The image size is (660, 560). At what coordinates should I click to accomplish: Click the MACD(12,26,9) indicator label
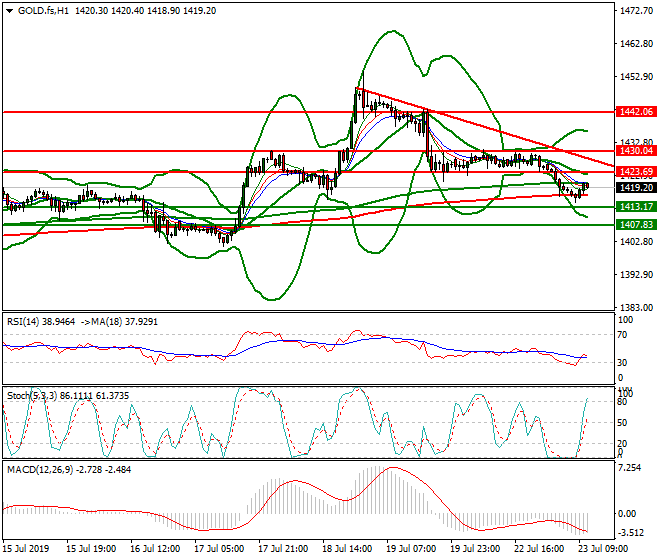pos(38,468)
